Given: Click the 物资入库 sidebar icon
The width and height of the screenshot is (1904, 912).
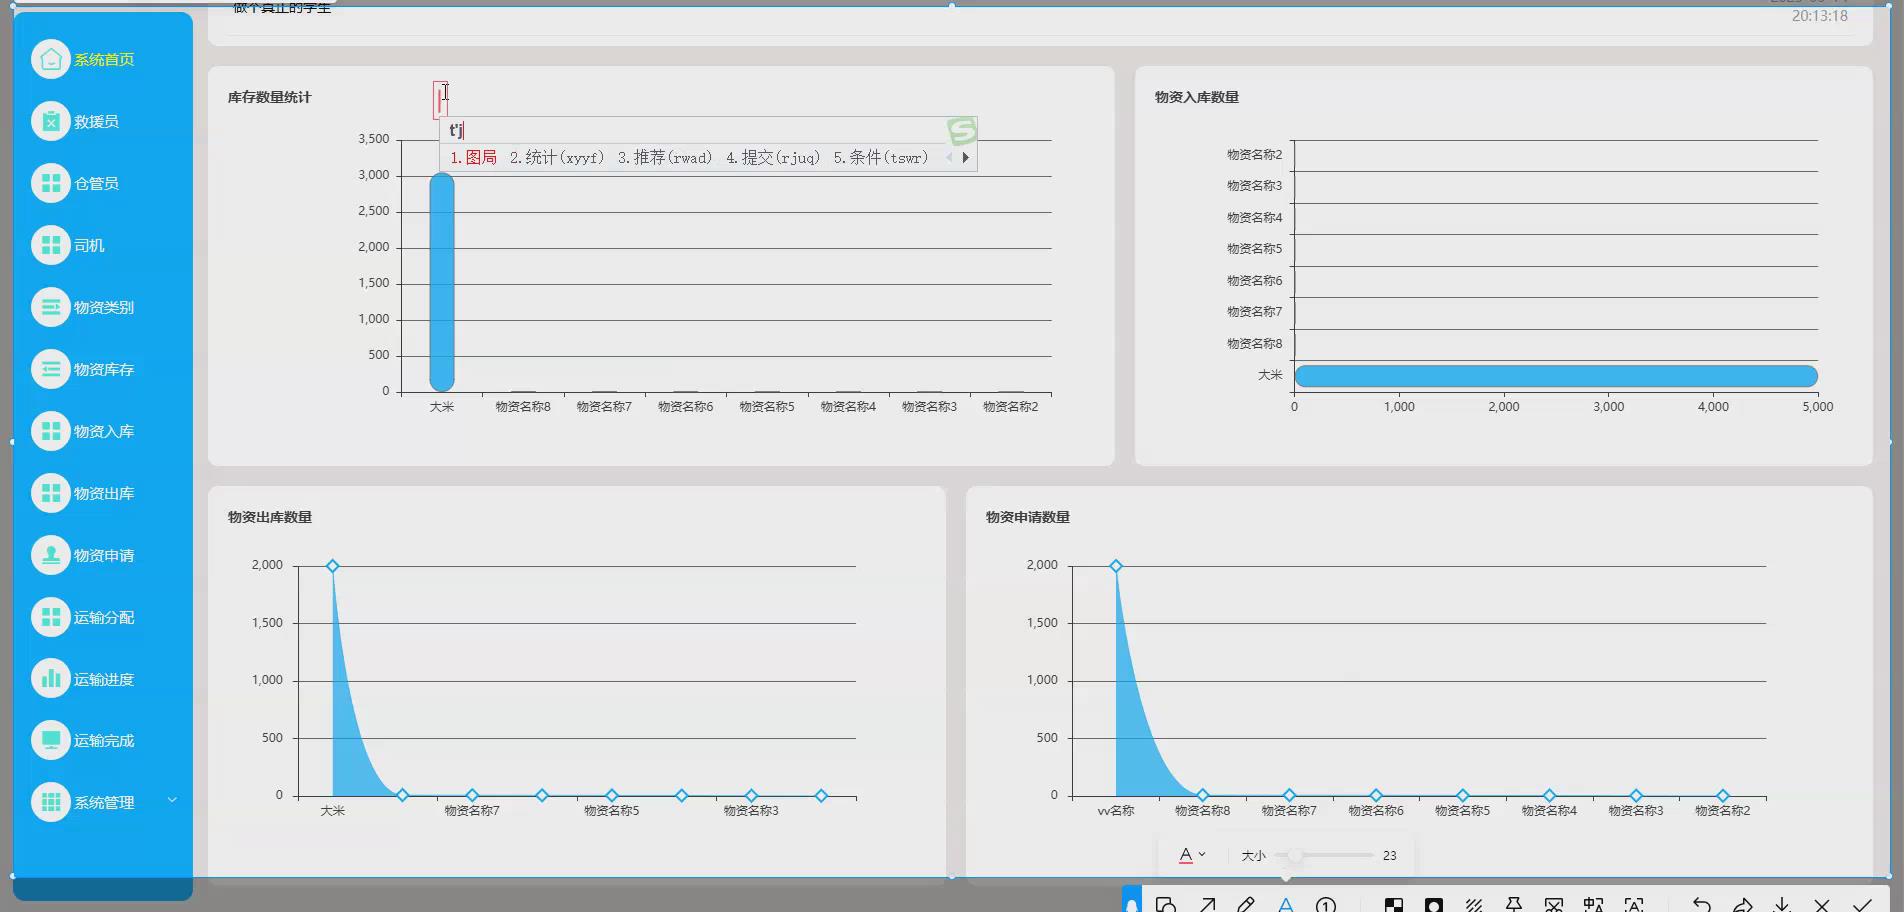Looking at the screenshot, I should (x=51, y=431).
